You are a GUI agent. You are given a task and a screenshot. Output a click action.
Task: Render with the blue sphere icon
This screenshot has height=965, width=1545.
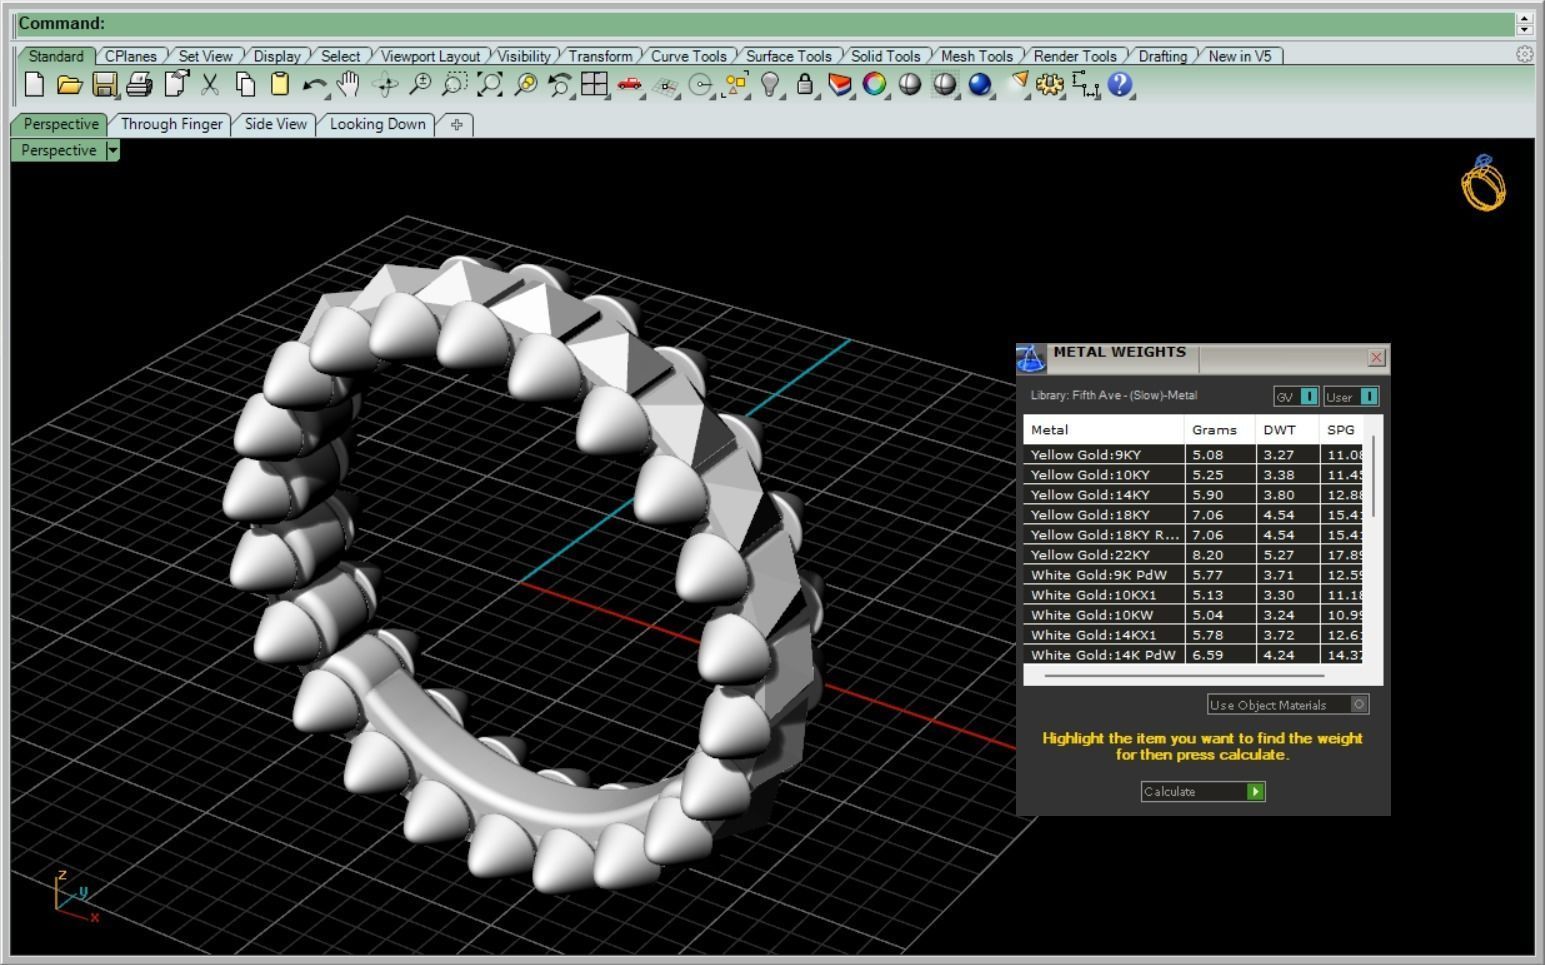(980, 85)
